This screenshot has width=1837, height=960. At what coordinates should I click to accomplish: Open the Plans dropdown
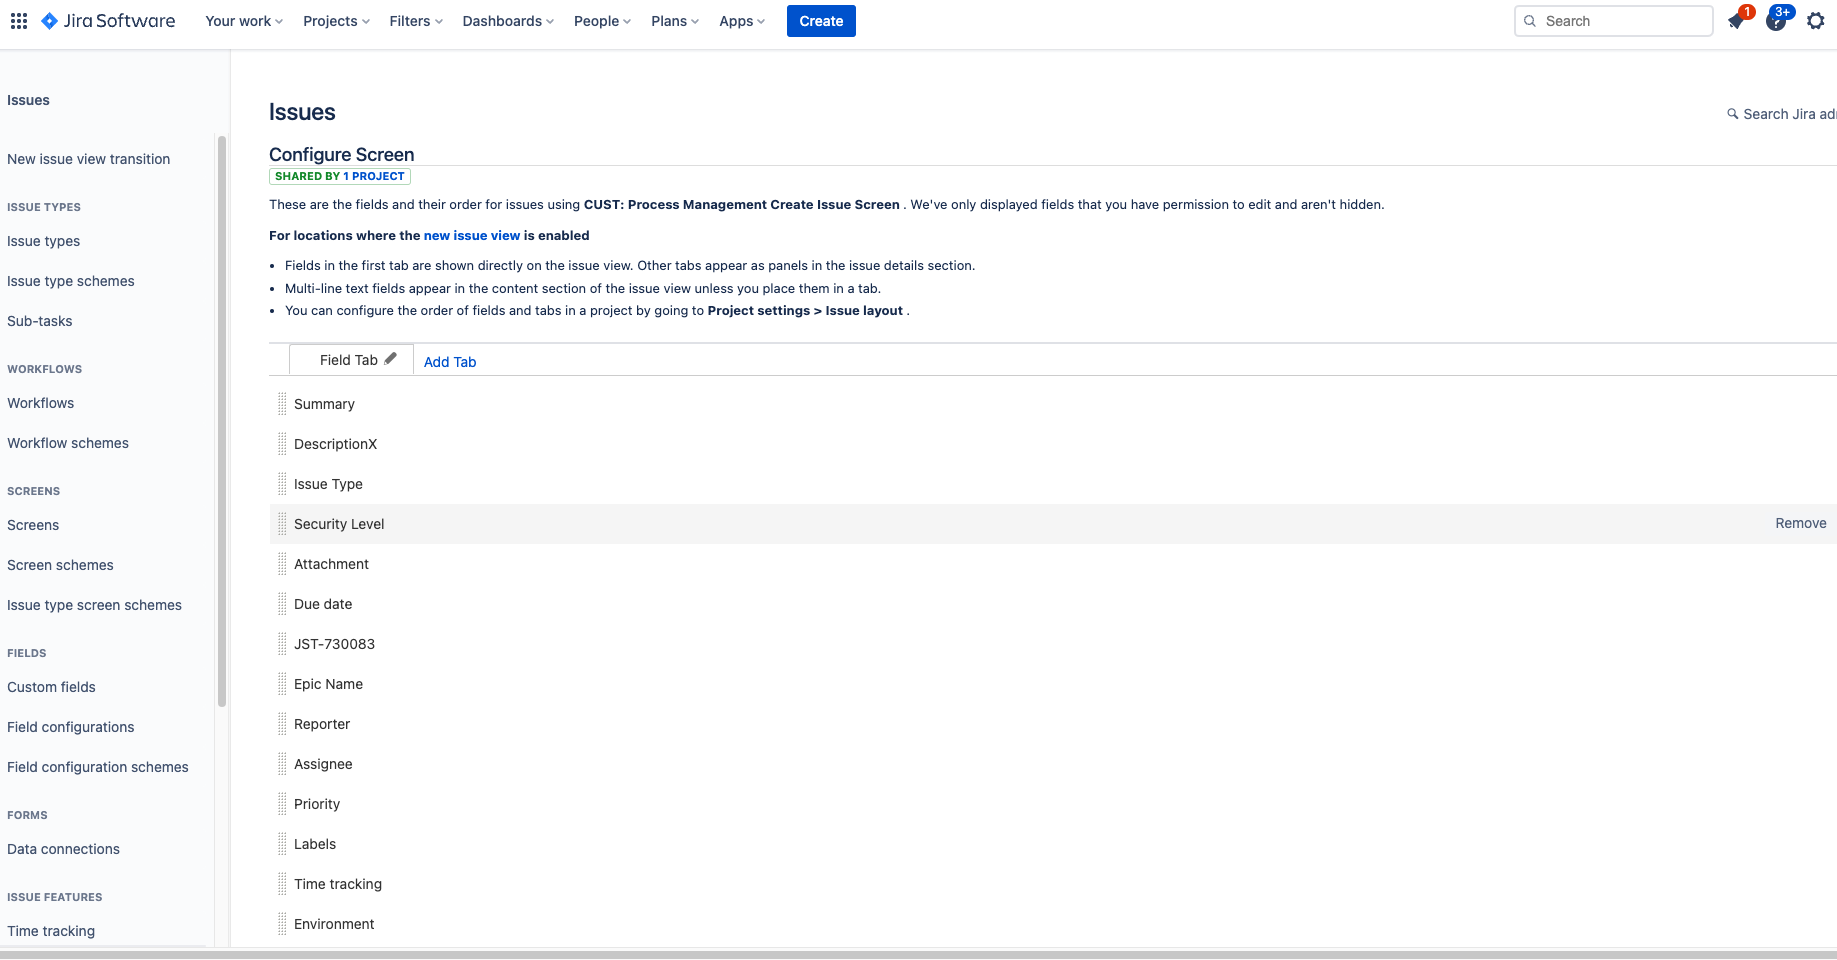point(675,21)
